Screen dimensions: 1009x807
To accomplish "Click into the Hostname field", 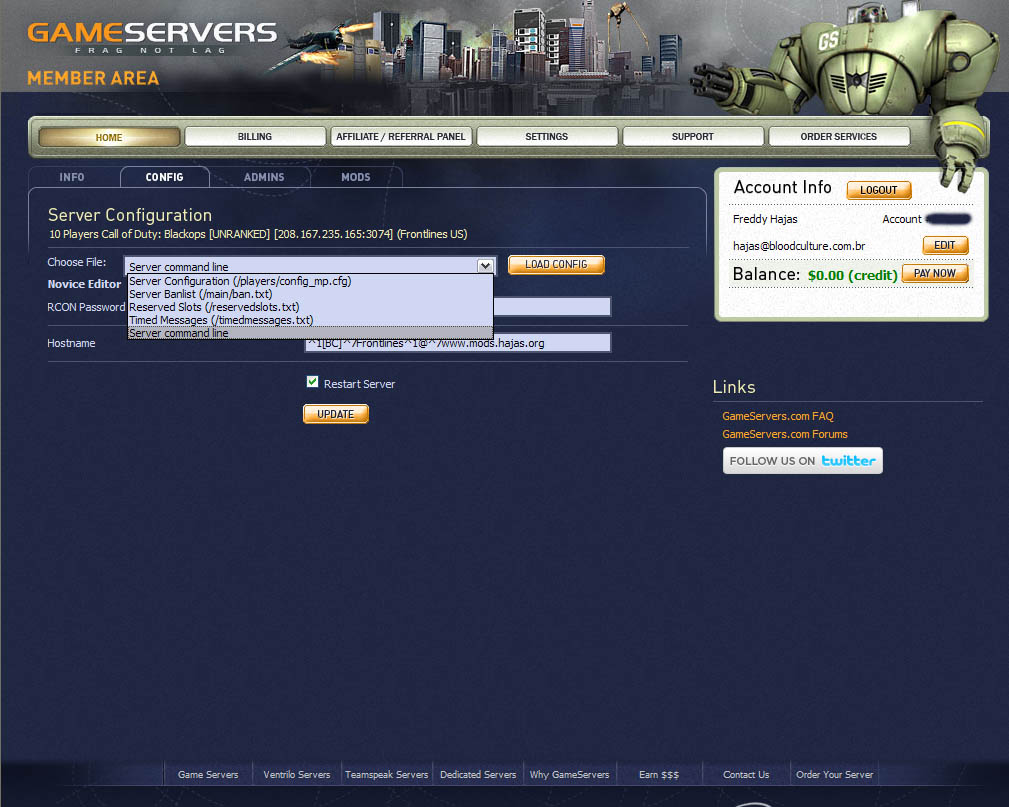I will [458, 343].
